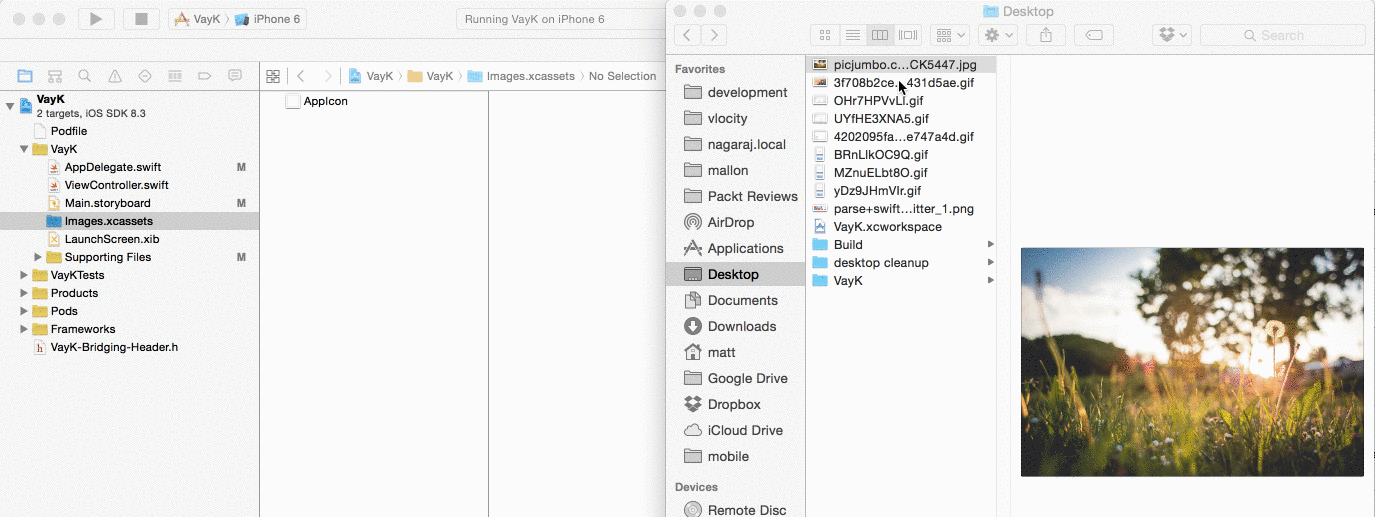Switch Finder to icon view

point(825,35)
